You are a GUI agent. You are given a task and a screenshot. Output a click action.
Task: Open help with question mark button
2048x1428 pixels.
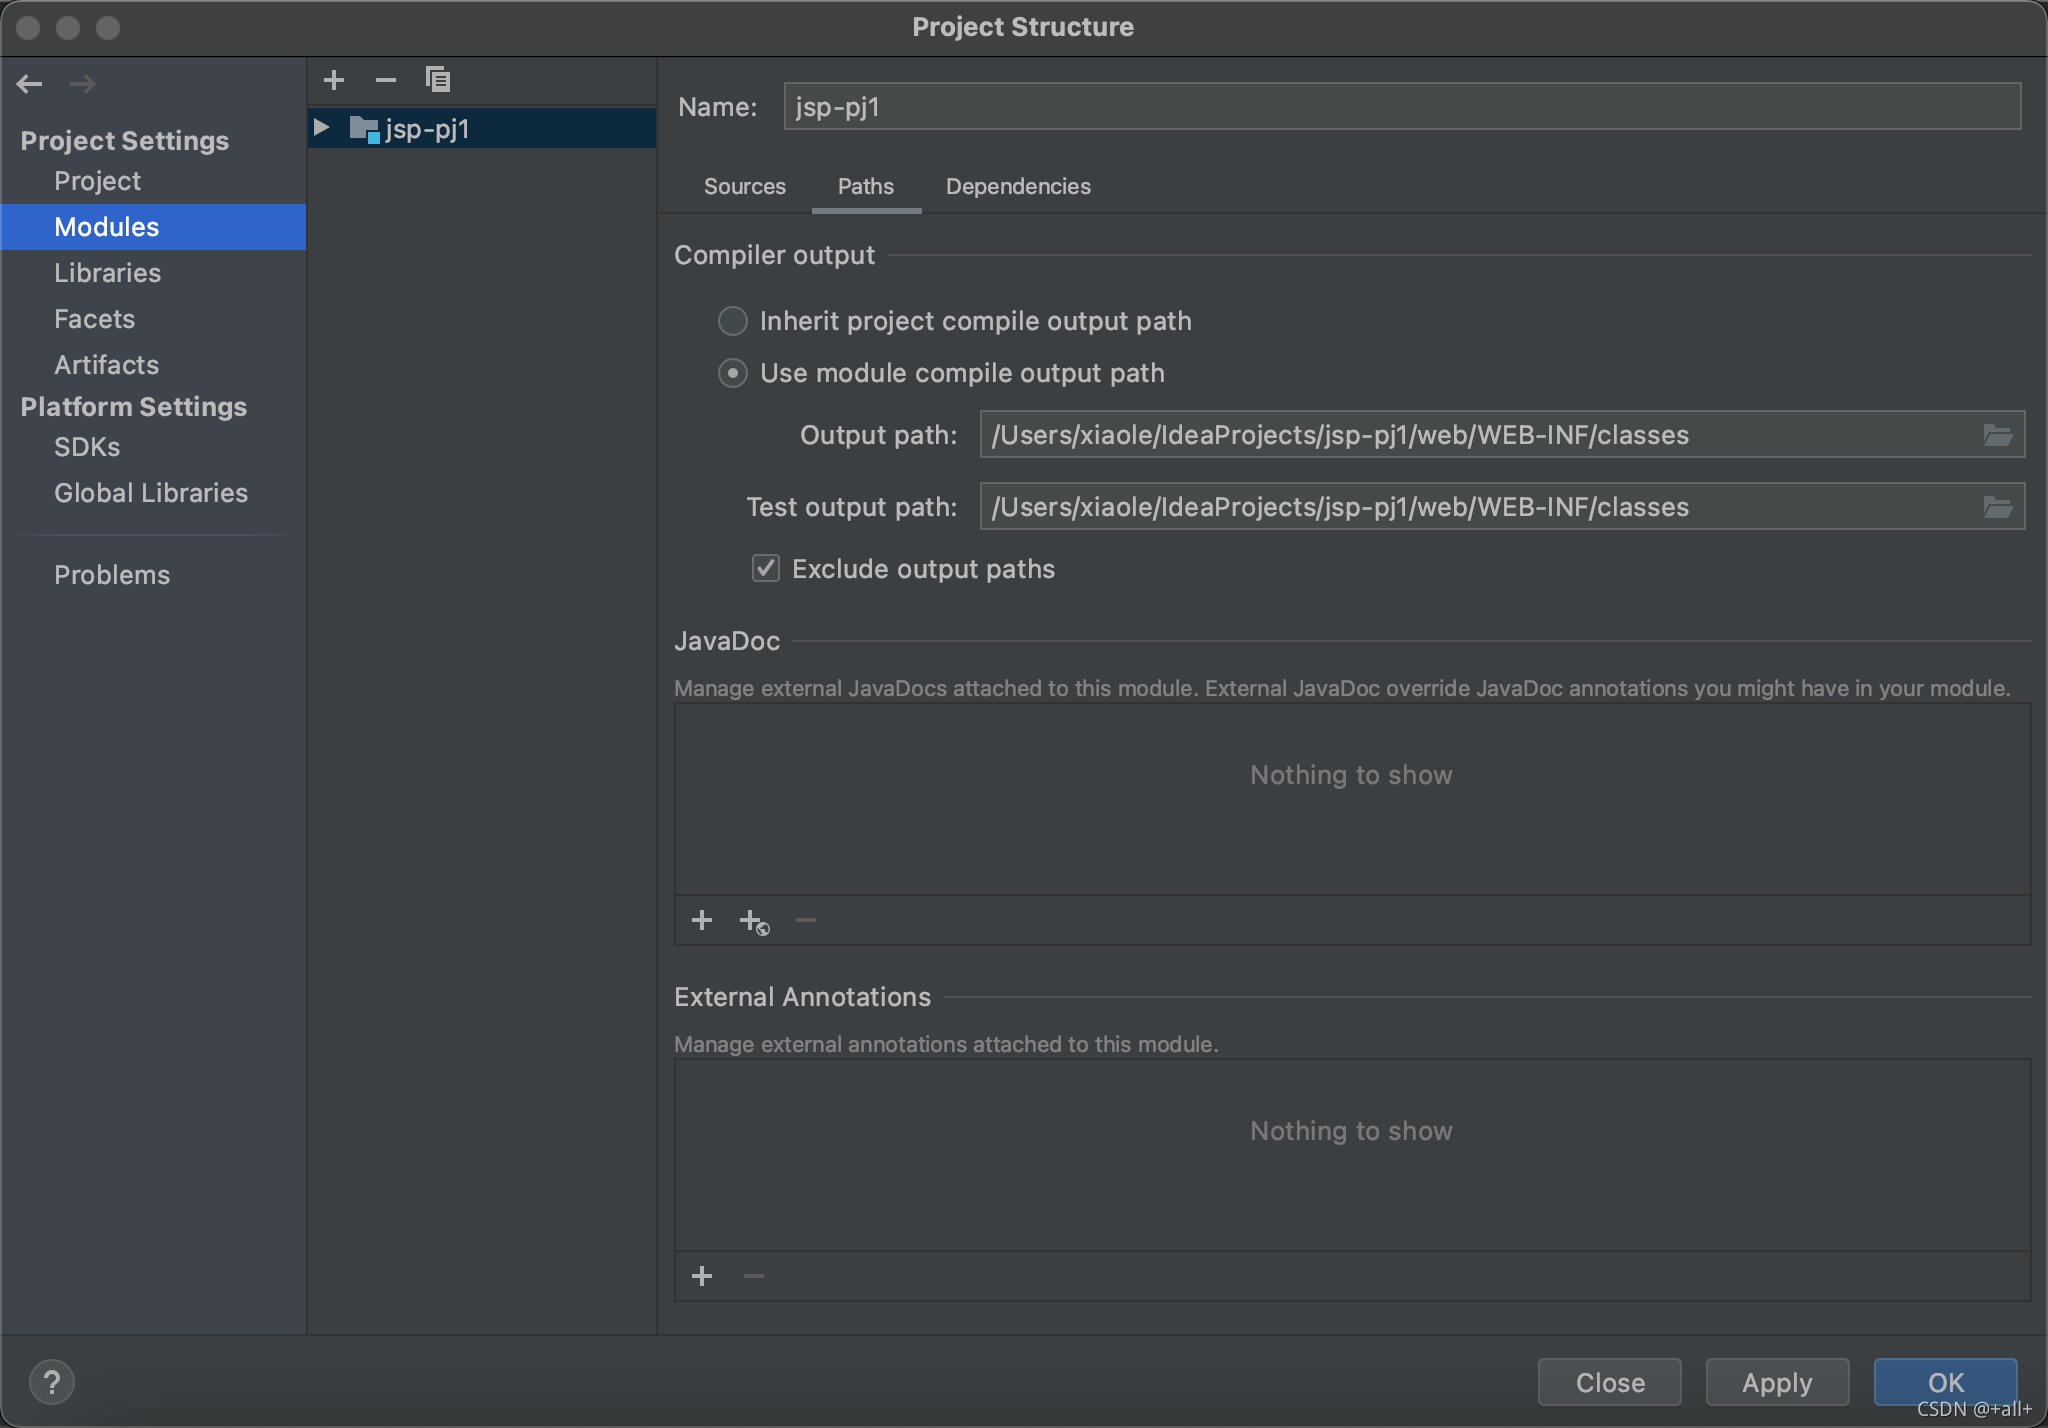(x=52, y=1383)
